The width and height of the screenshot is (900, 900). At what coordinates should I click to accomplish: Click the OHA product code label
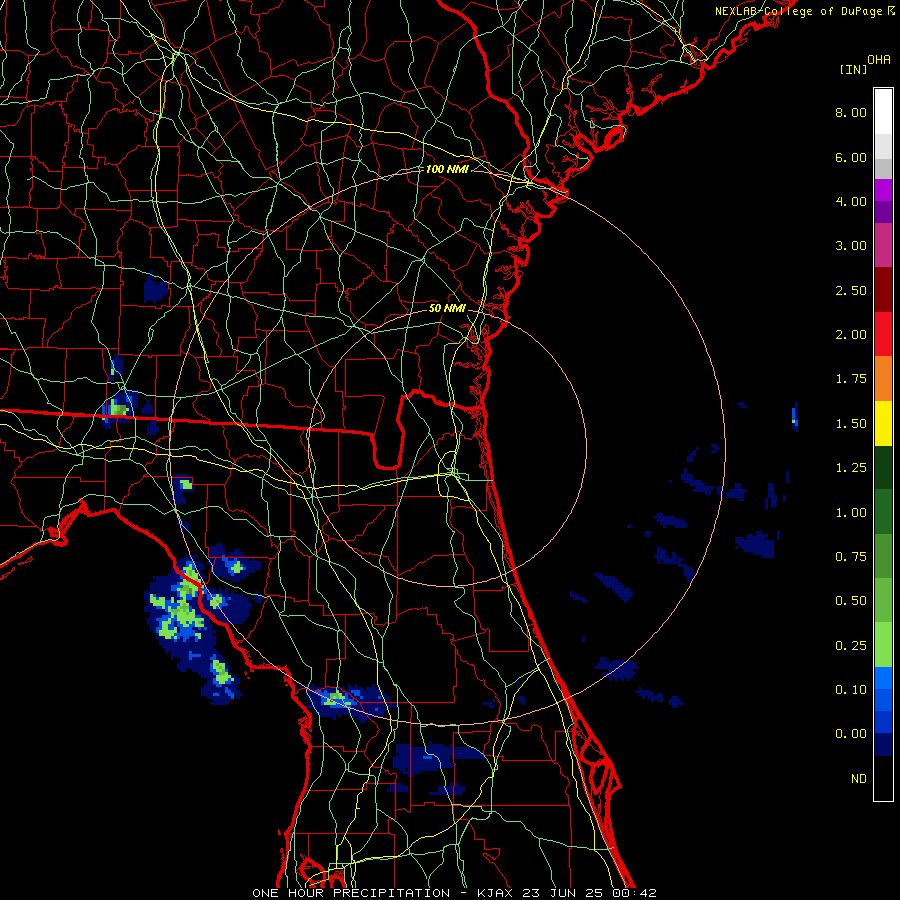pos(879,60)
